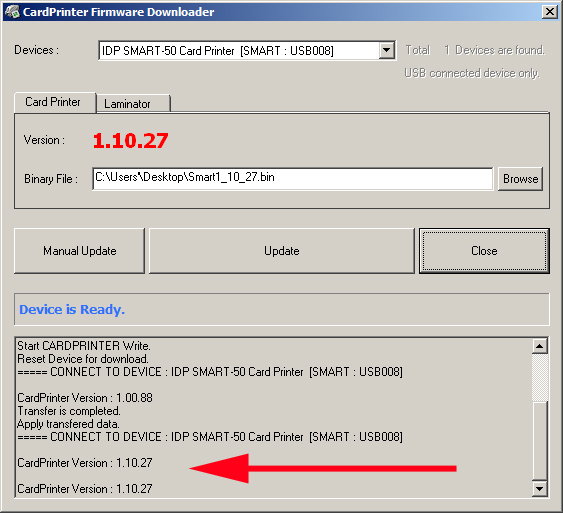Switch to the Card Printer tab
The height and width of the screenshot is (513, 563).
[x=55, y=102]
